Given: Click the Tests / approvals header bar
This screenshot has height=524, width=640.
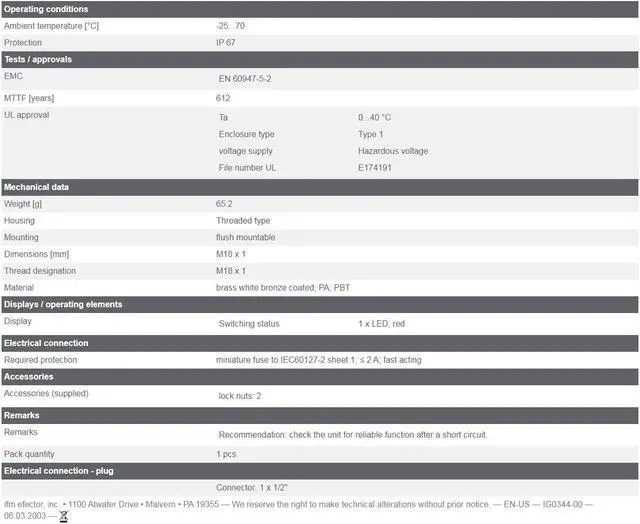Looking at the screenshot, I should point(38,59).
